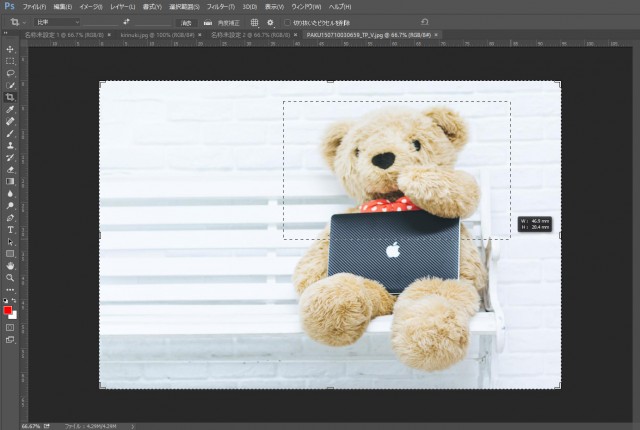Open the crop ratio preset dropdown
Screen dimensions: 640x430
click(56, 21)
